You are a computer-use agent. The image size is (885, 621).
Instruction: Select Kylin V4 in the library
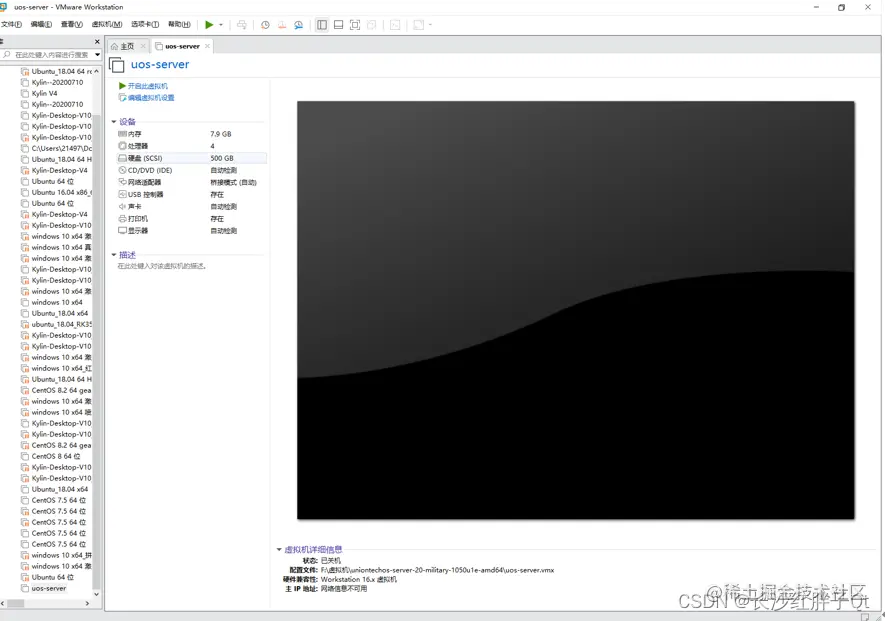[x=45, y=93]
